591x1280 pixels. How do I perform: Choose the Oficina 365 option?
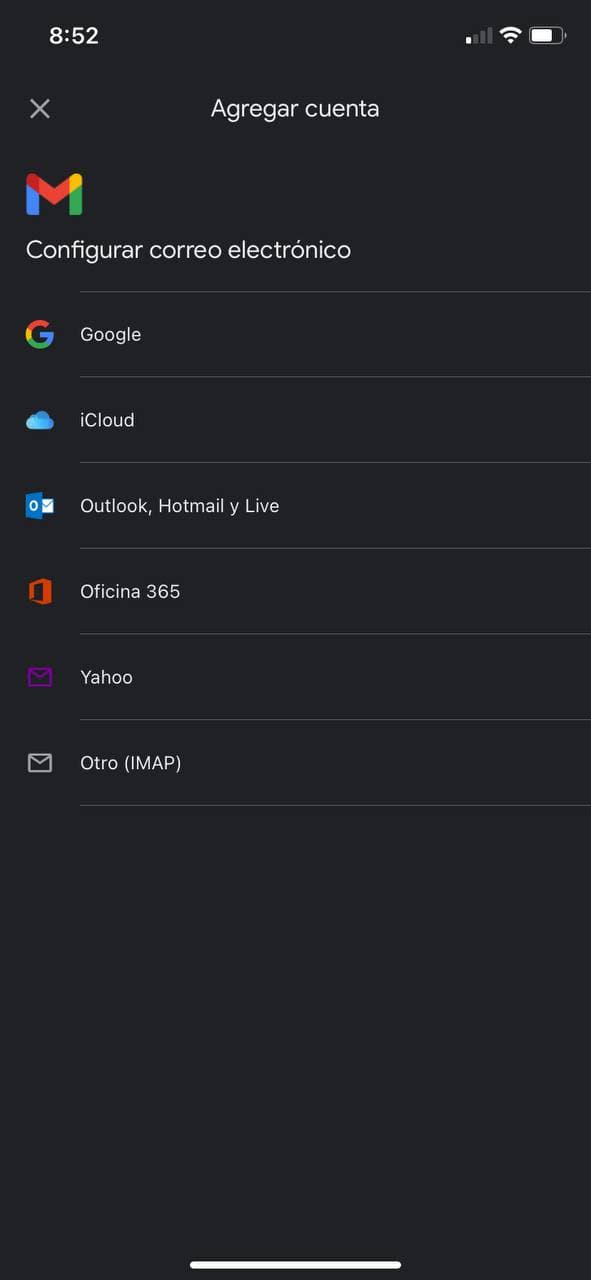pos(295,591)
